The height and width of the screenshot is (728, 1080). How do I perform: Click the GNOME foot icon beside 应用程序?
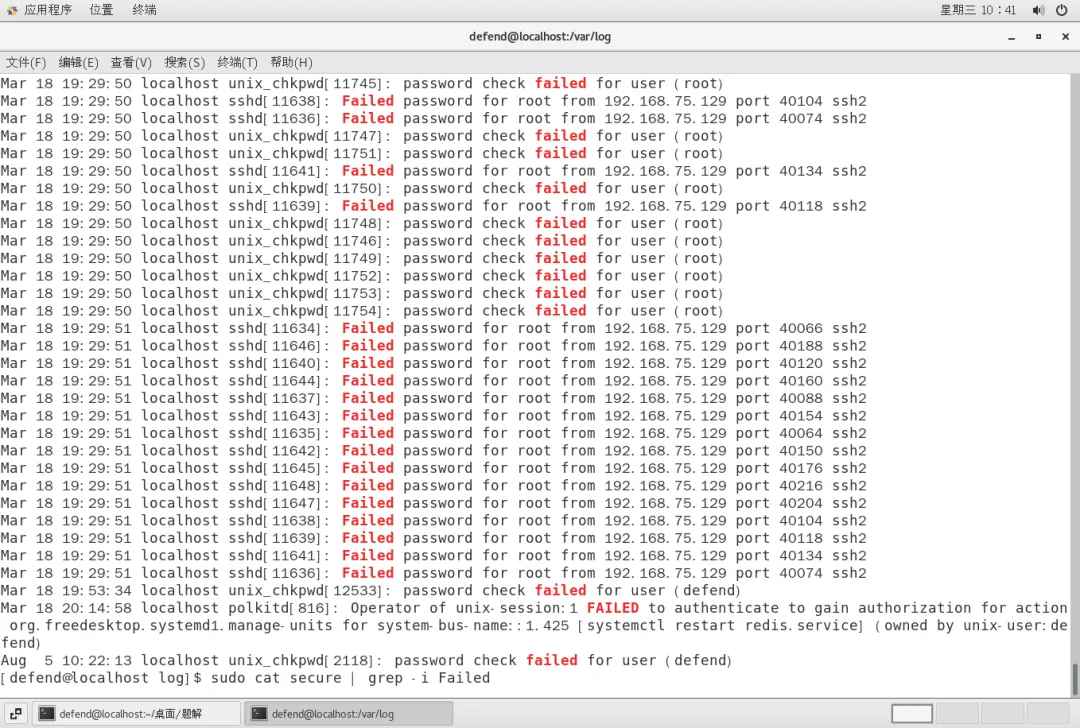tap(12, 10)
